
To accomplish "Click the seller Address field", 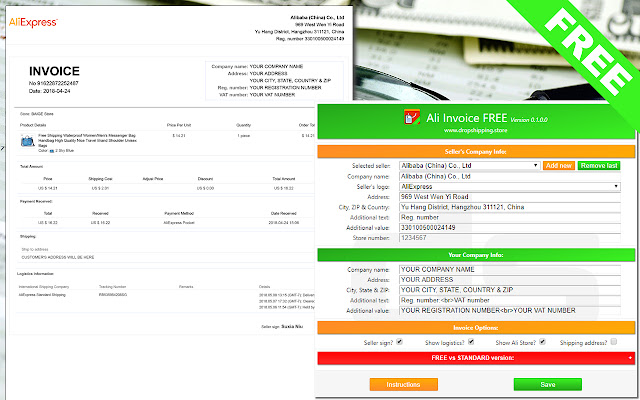I will pyautogui.click(x=509, y=197).
